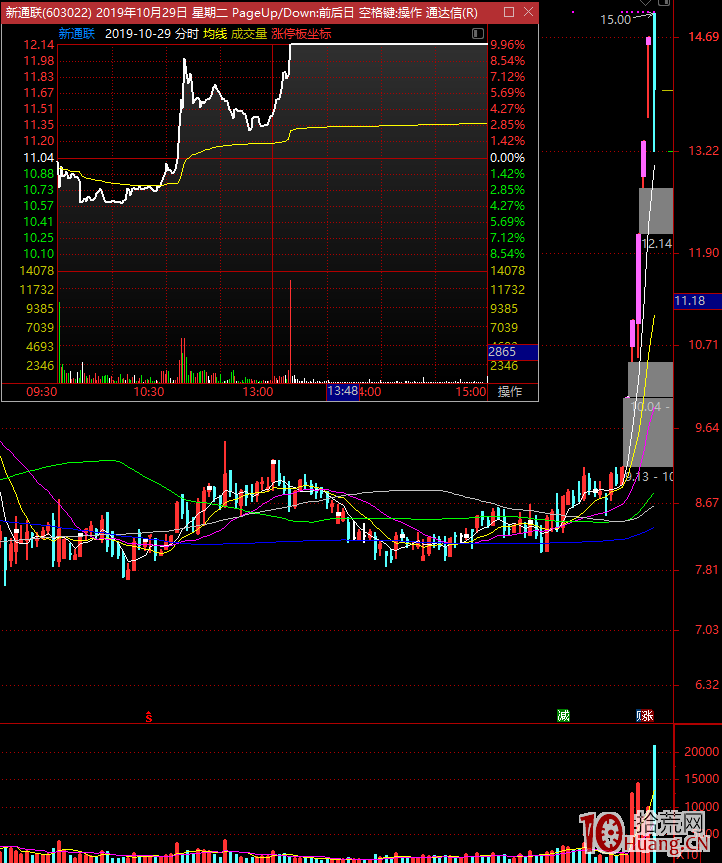This screenshot has height=863, width=722.
Task: Click the 8.67 price axis label
Action: pyautogui.click(x=707, y=502)
